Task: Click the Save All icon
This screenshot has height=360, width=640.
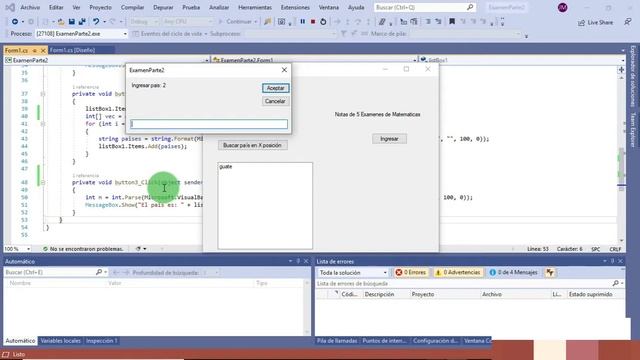Action: click(x=82, y=22)
